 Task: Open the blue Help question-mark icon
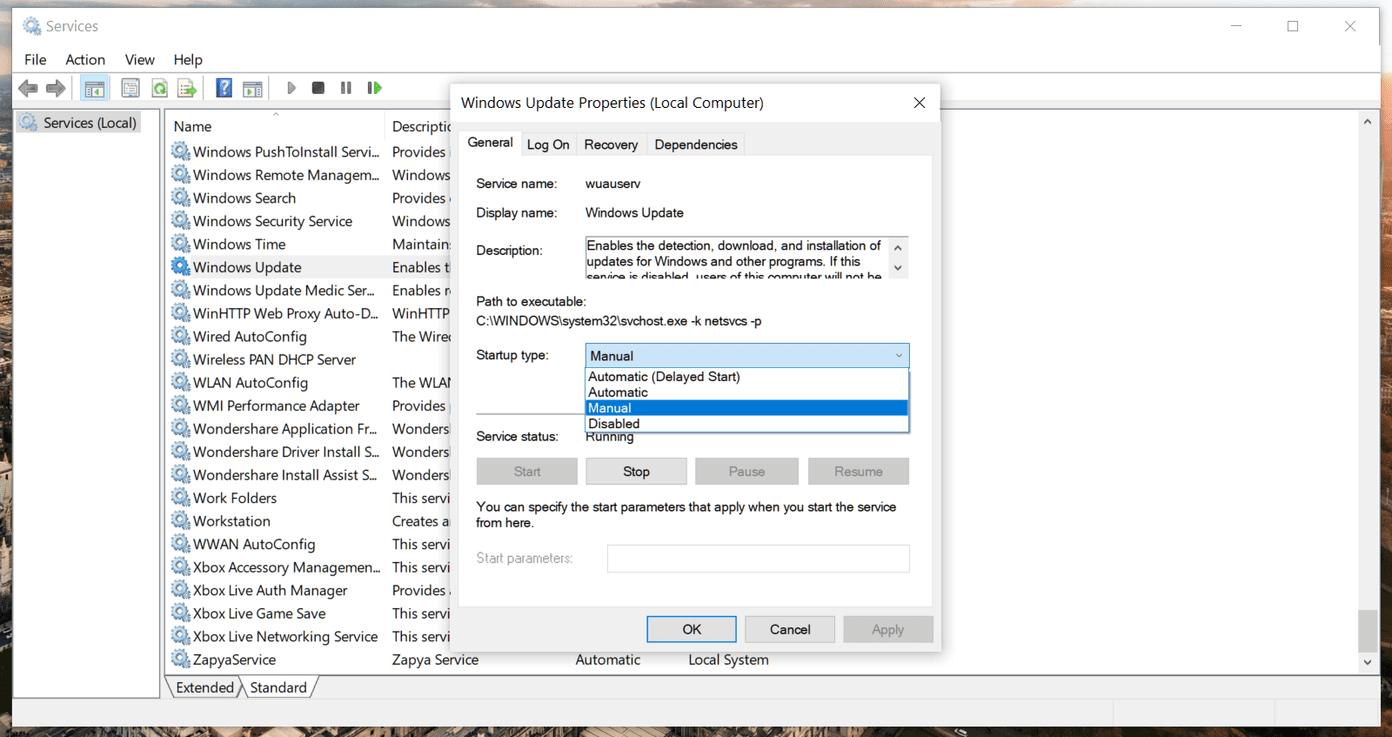pyautogui.click(x=224, y=88)
